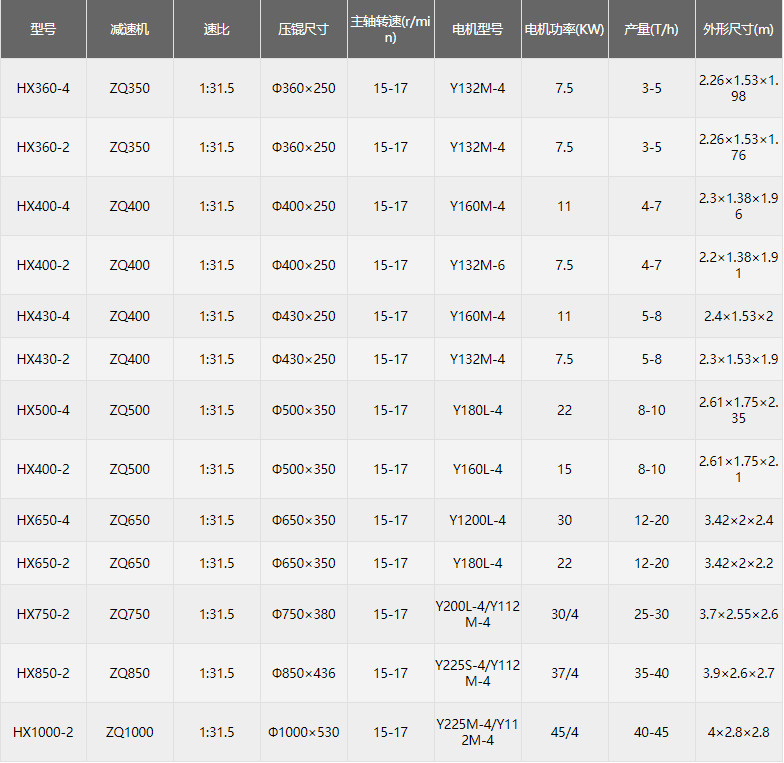The image size is (784, 763).
Task: Click the 减速机 column header
Action: click(130, 30)
